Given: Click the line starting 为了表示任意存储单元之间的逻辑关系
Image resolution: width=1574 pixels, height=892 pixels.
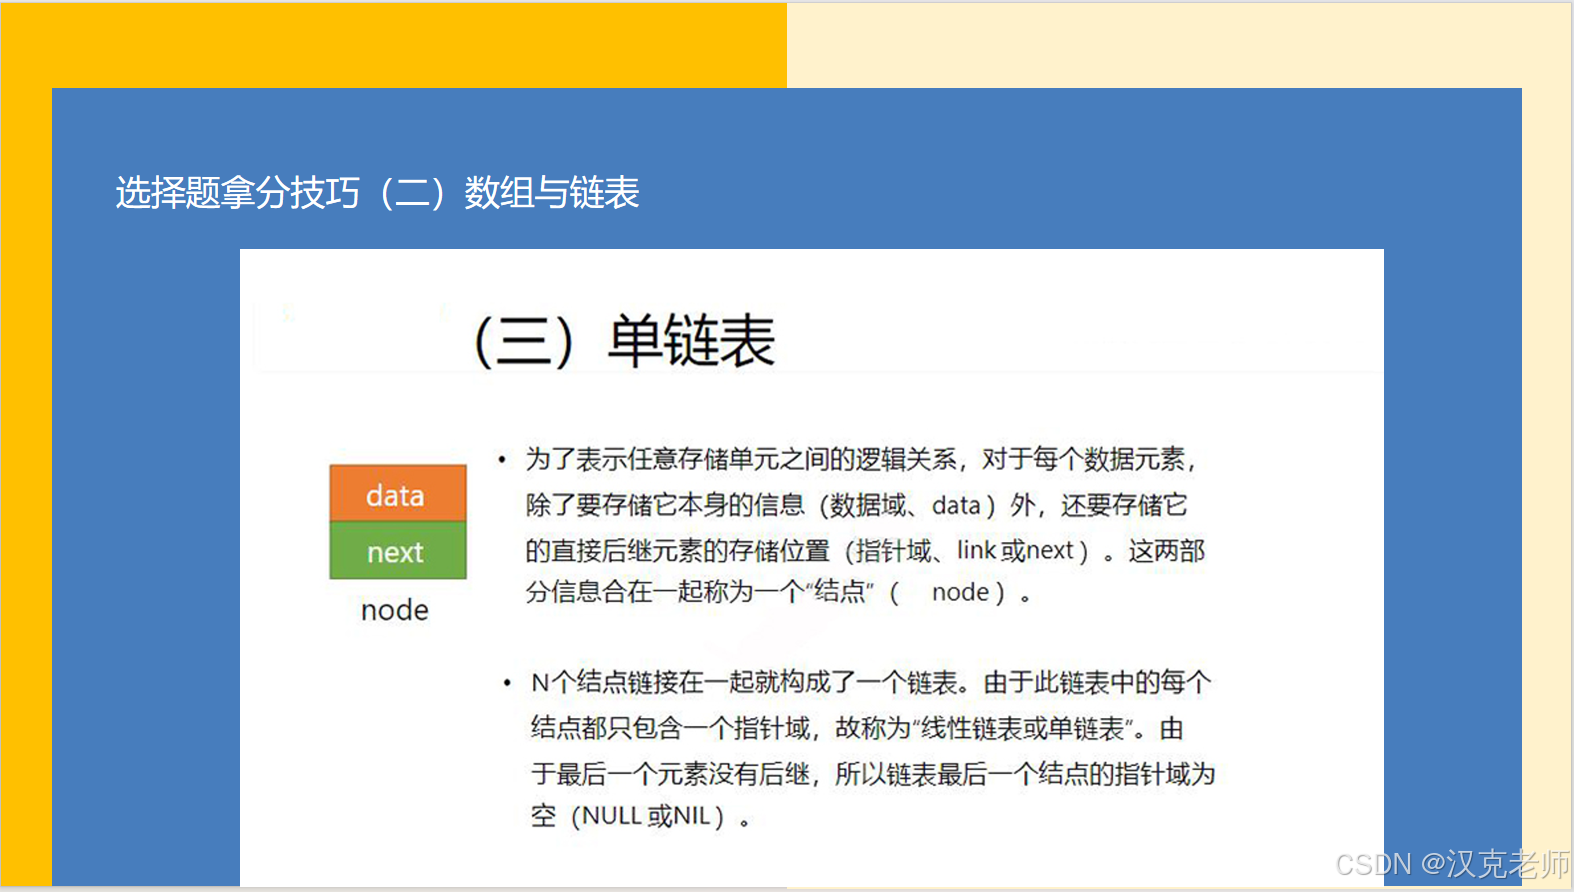Looking at the screenshot, I should (x=861, y=459).
